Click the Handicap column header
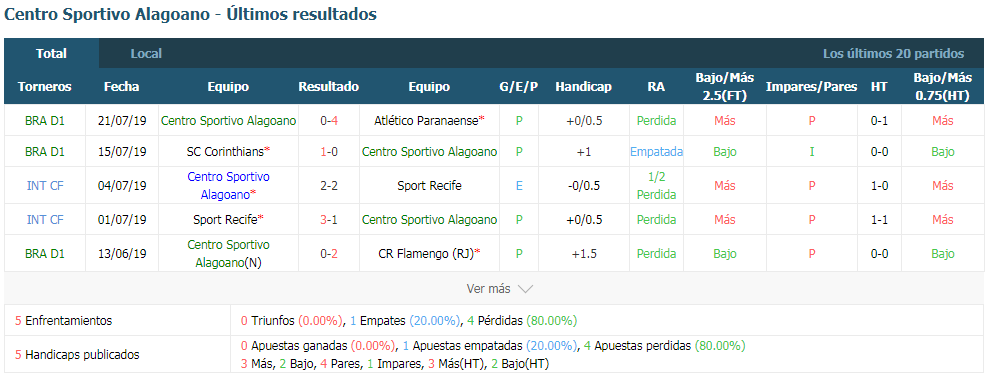This screenshot has width=985, height=377. (x=583, y=87)
